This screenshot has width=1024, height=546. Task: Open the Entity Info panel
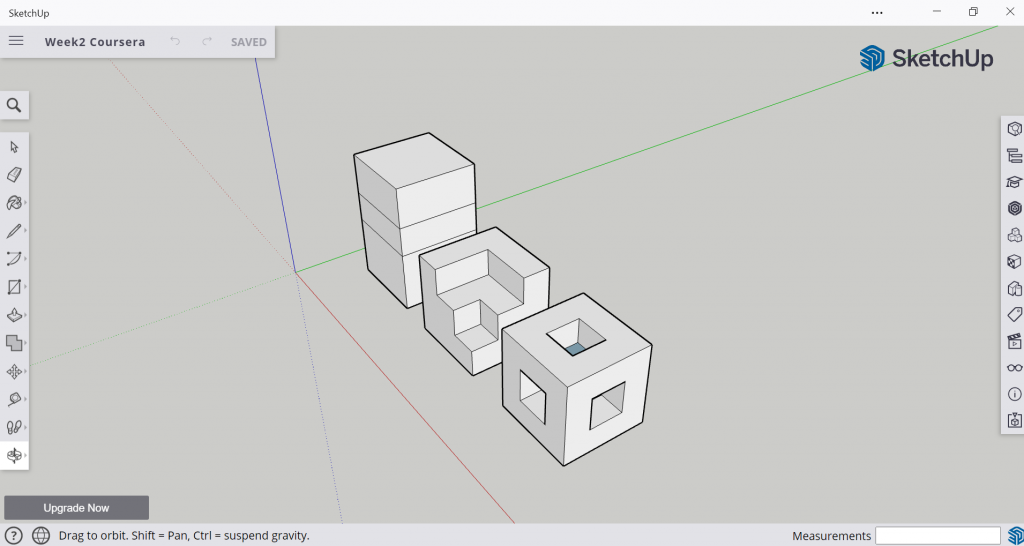1014,129
